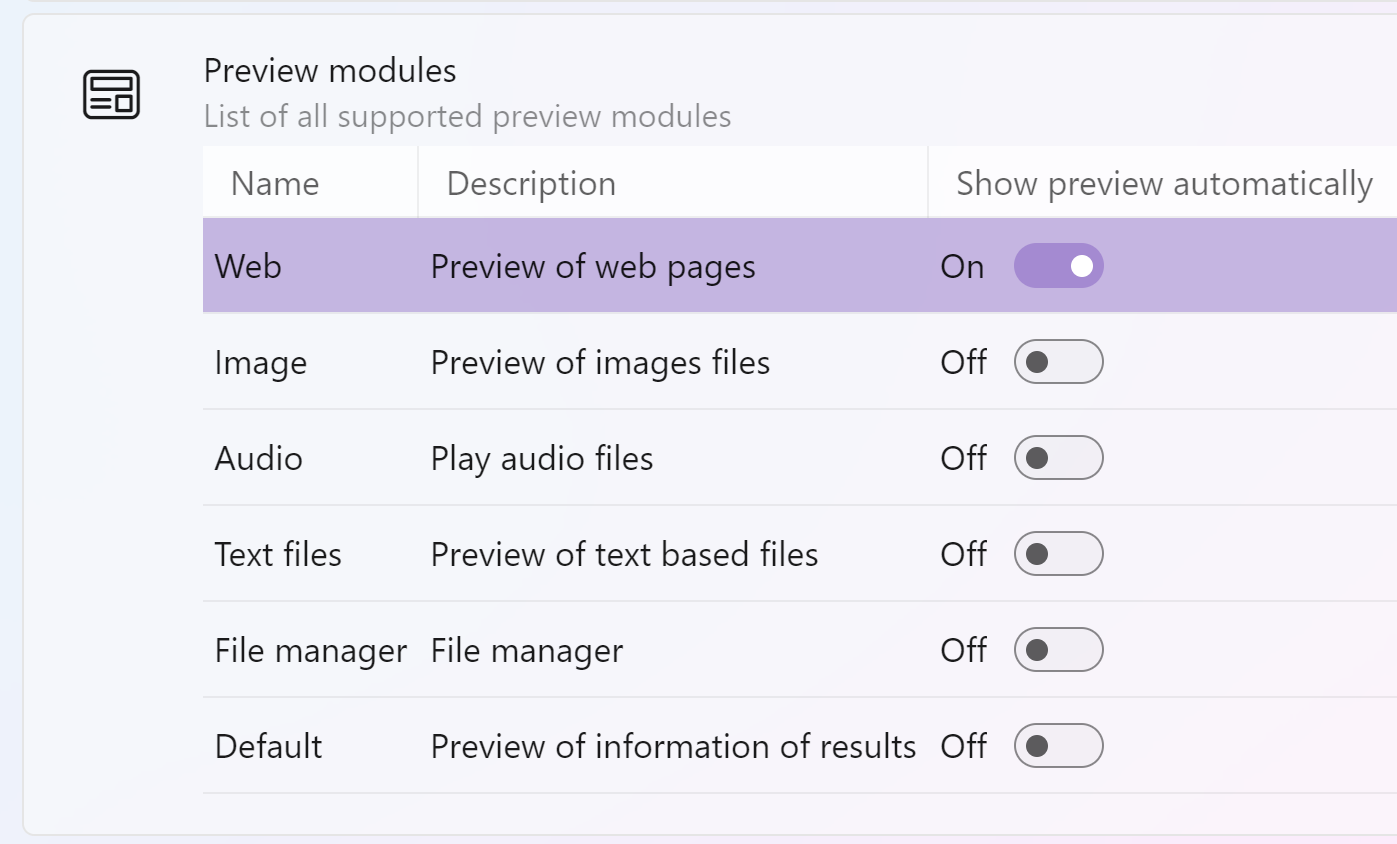Click the highlighted Web module row

[245, 265]
